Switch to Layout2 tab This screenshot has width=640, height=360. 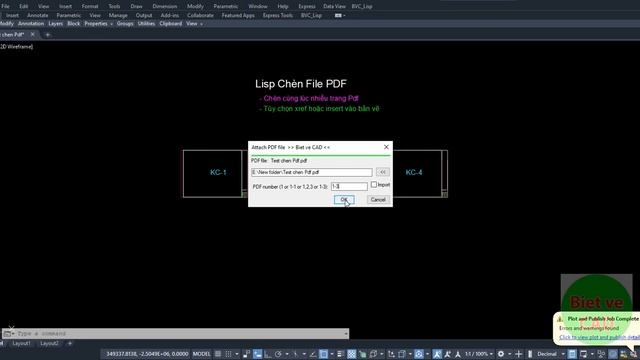click(x=49, y=344)
